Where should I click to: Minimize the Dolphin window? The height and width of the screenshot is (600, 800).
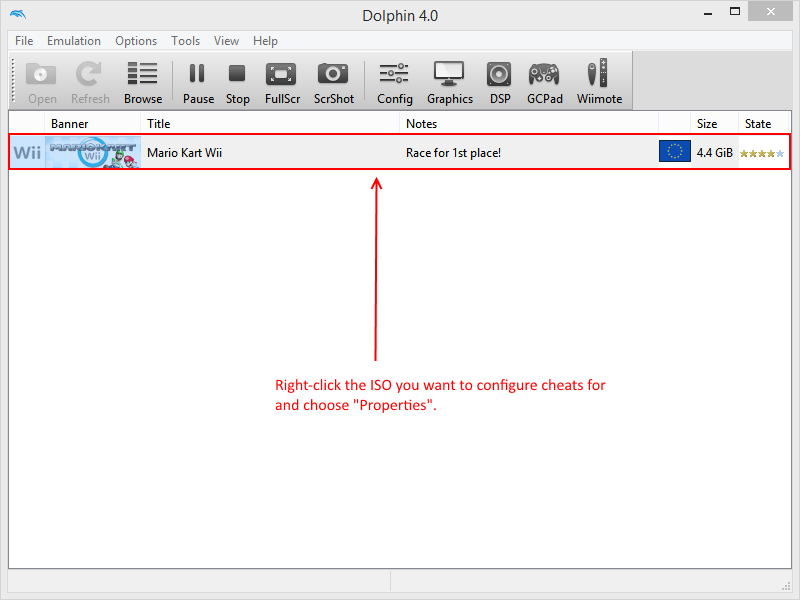708,13
